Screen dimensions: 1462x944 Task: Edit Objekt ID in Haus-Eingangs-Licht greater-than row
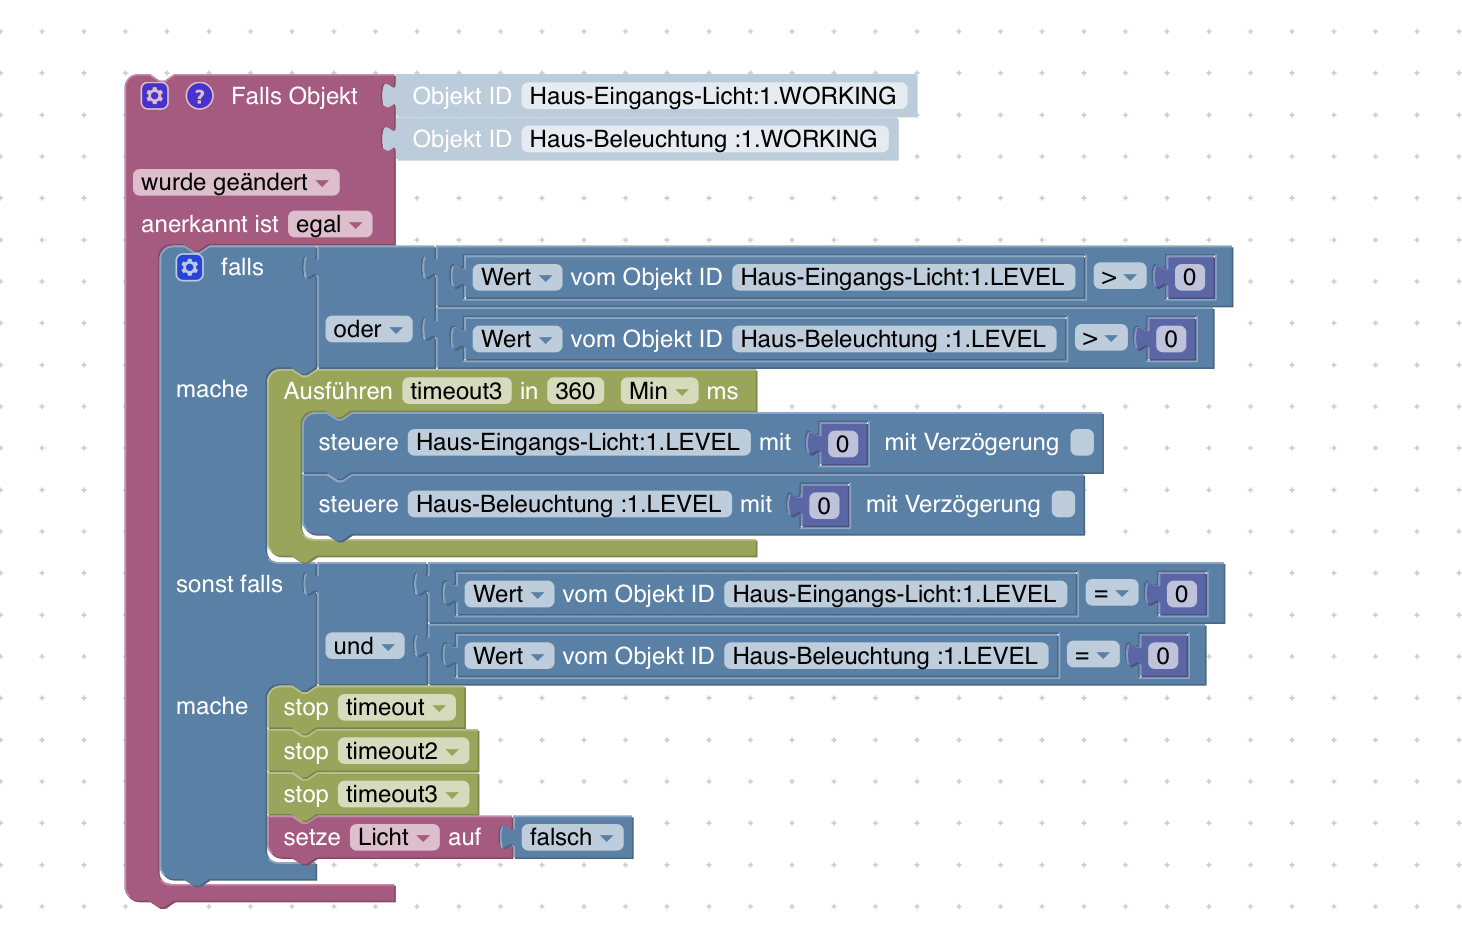pos(903,277)
